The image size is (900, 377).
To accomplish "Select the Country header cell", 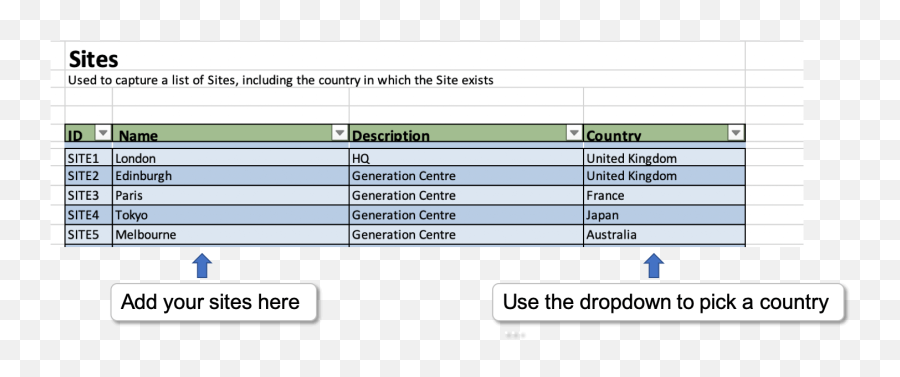I will [664, 133].
